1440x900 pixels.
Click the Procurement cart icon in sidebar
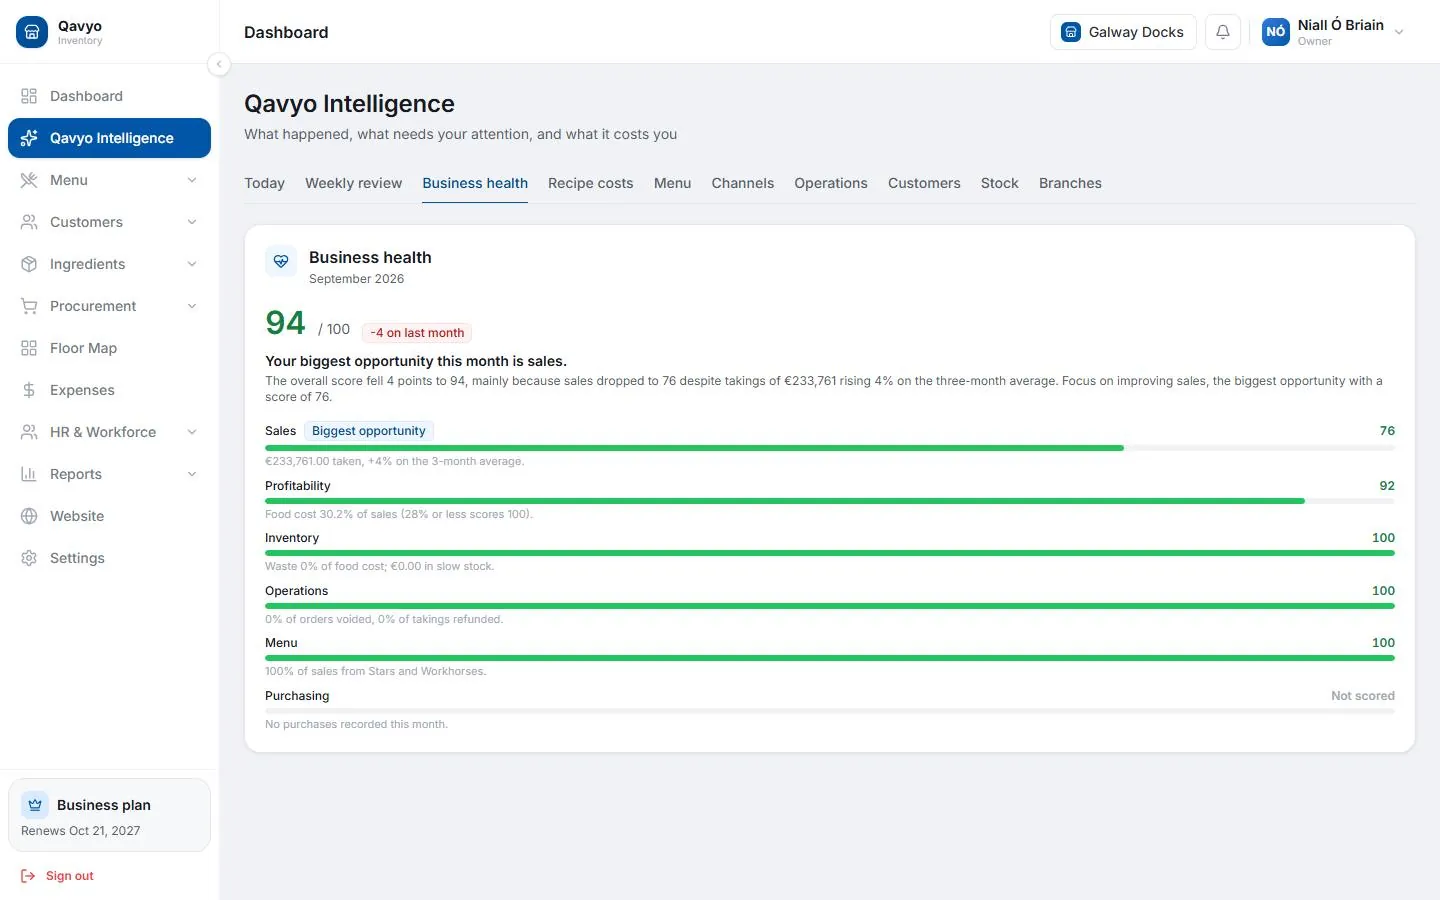coord(29,306)
